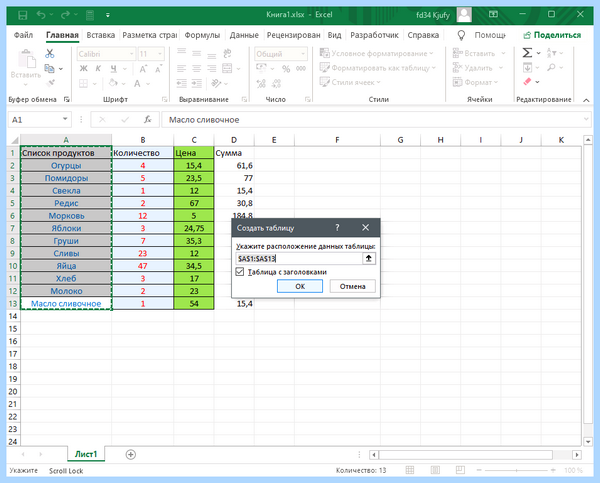
Task: Click the AutoSum sigma icon
Action: tap(527, 52)
